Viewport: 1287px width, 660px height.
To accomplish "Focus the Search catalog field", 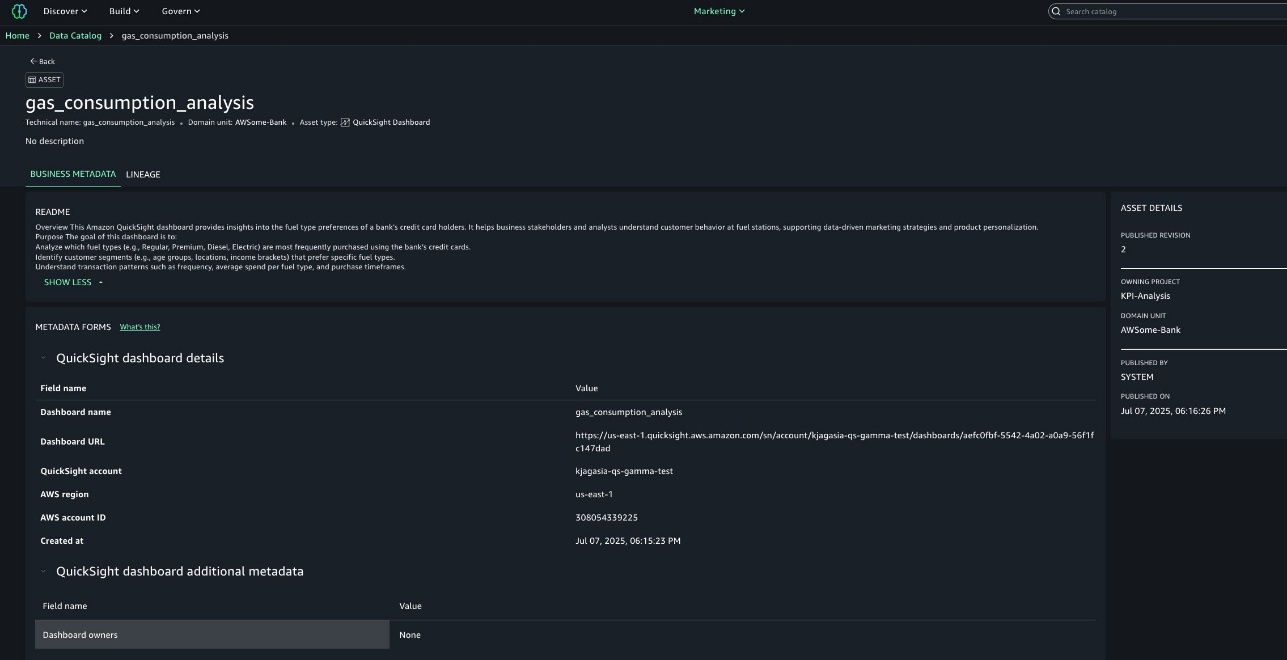I will pos(1167,11).
